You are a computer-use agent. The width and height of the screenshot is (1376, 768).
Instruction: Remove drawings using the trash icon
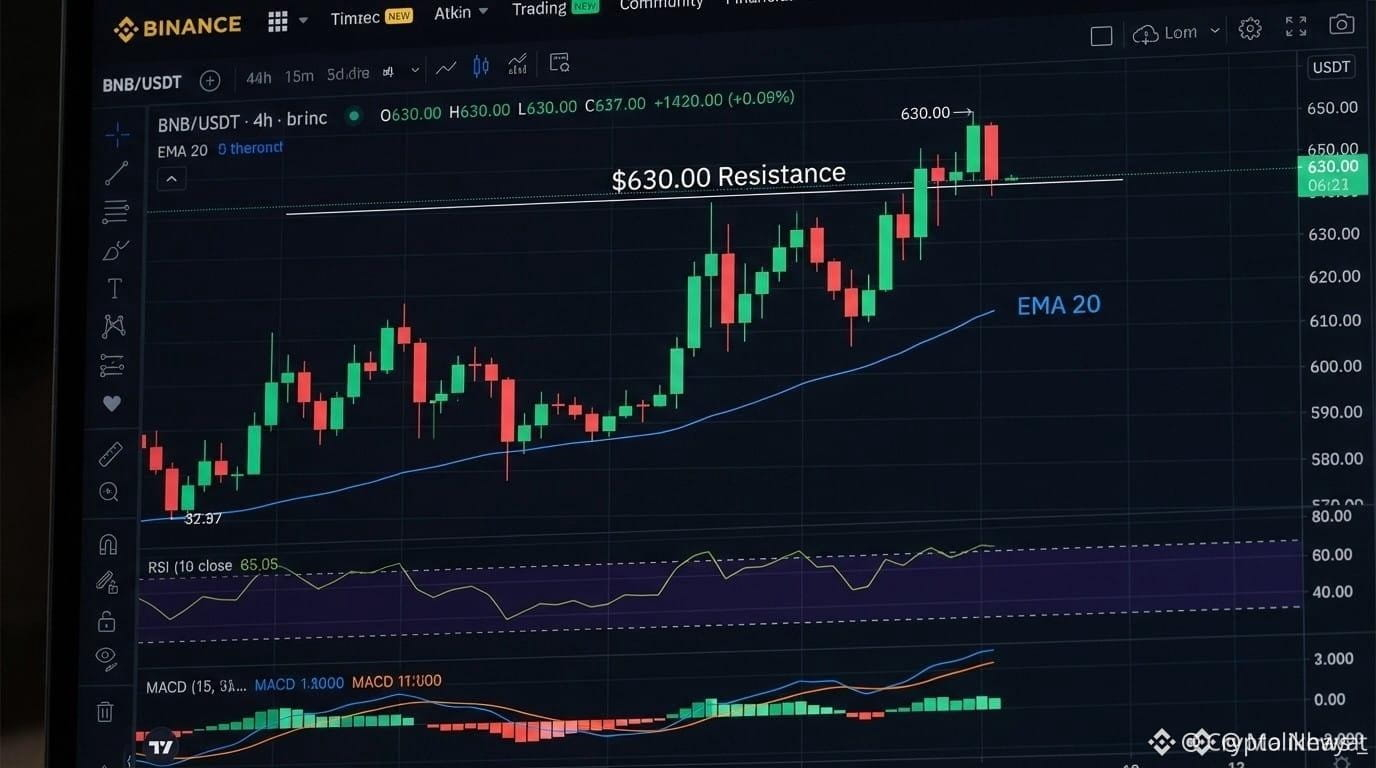tap(105, 712)
